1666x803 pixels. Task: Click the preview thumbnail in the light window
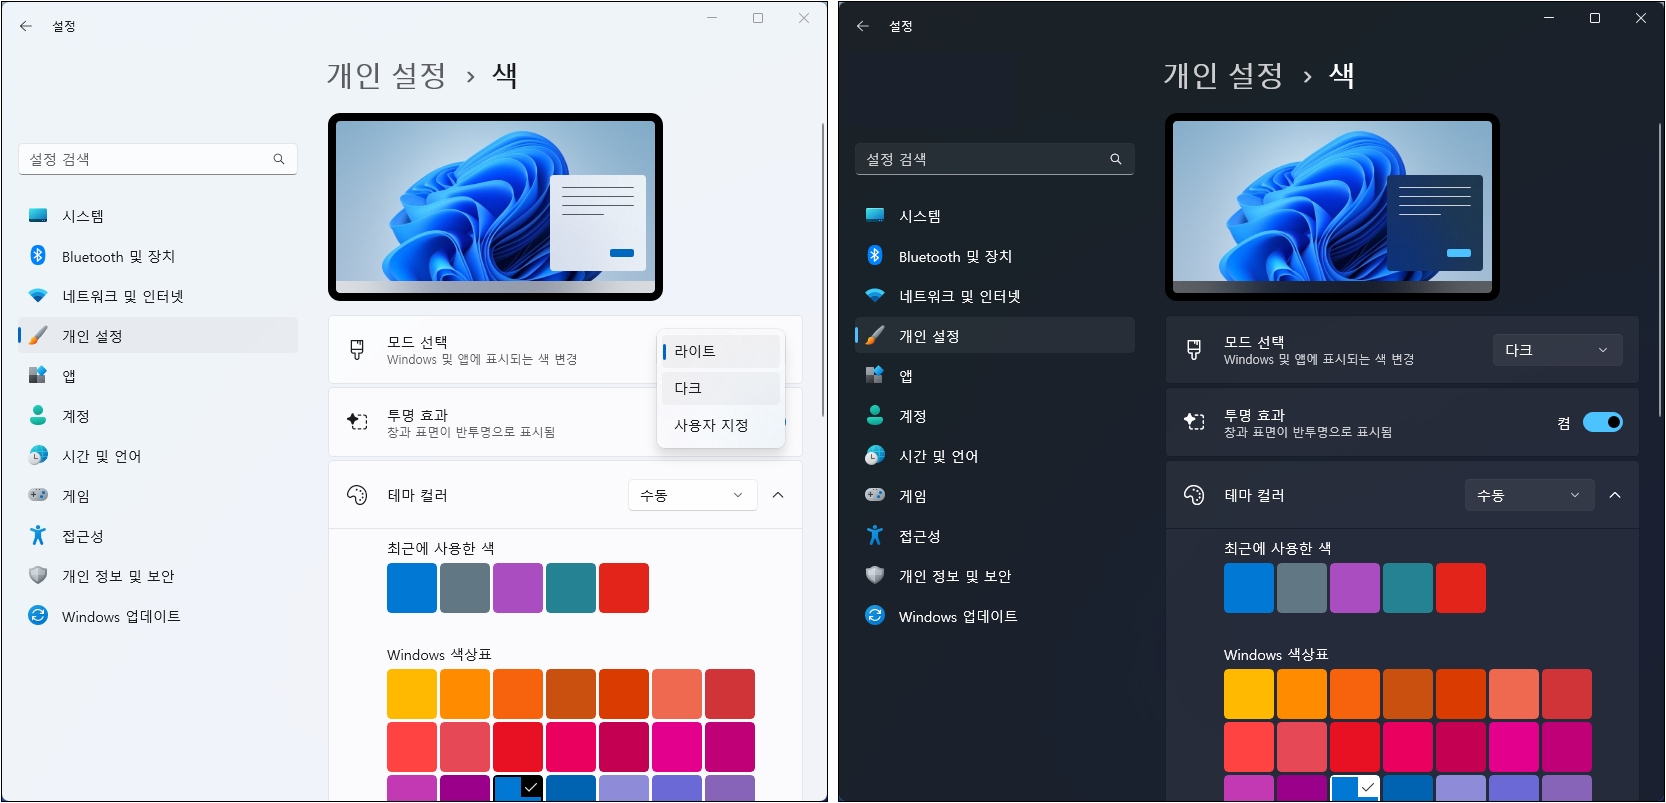point(495,207)
